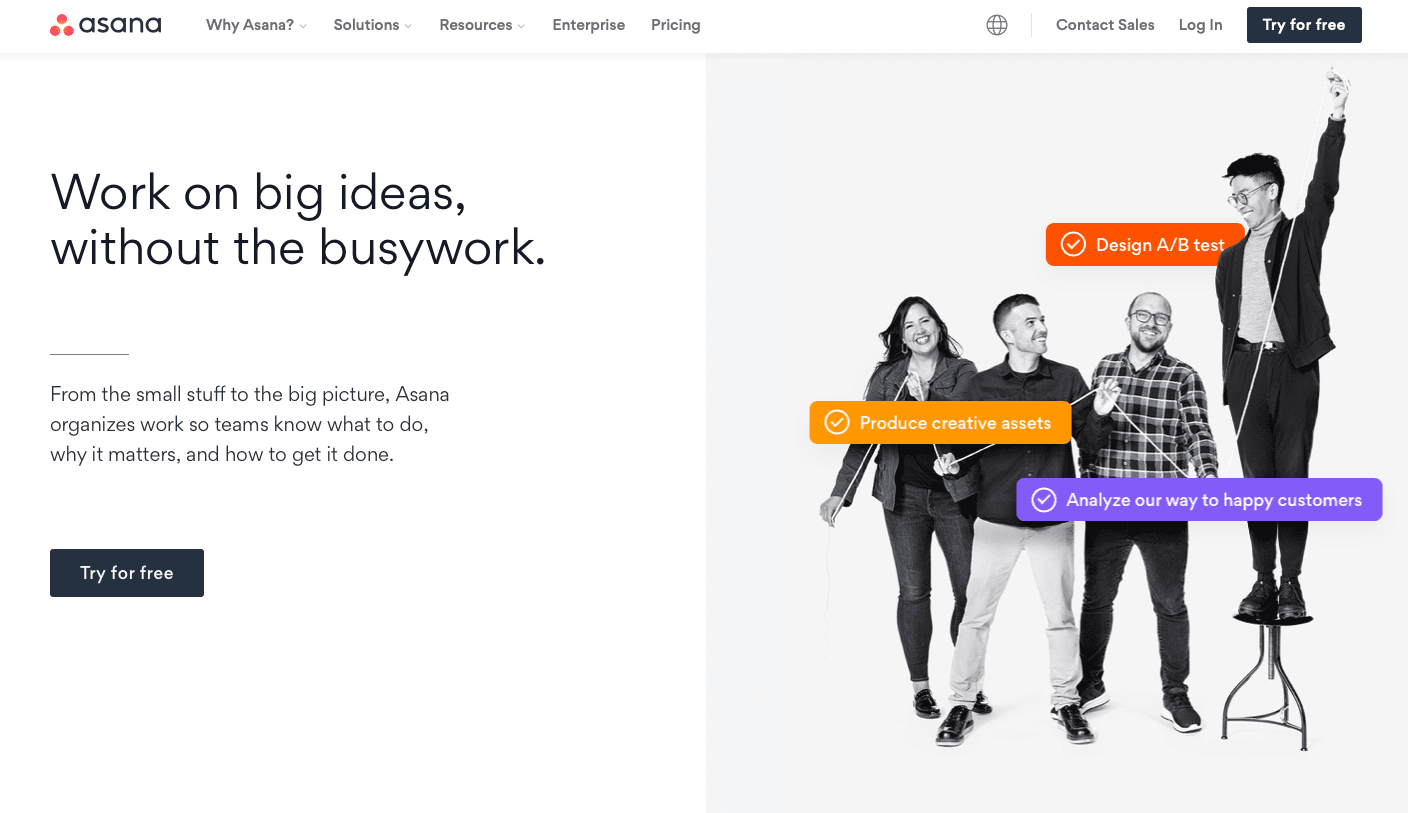1408x813 pixels.
Task: Click the Asana three-dot logo icon
Action: (x=62, y=25)
